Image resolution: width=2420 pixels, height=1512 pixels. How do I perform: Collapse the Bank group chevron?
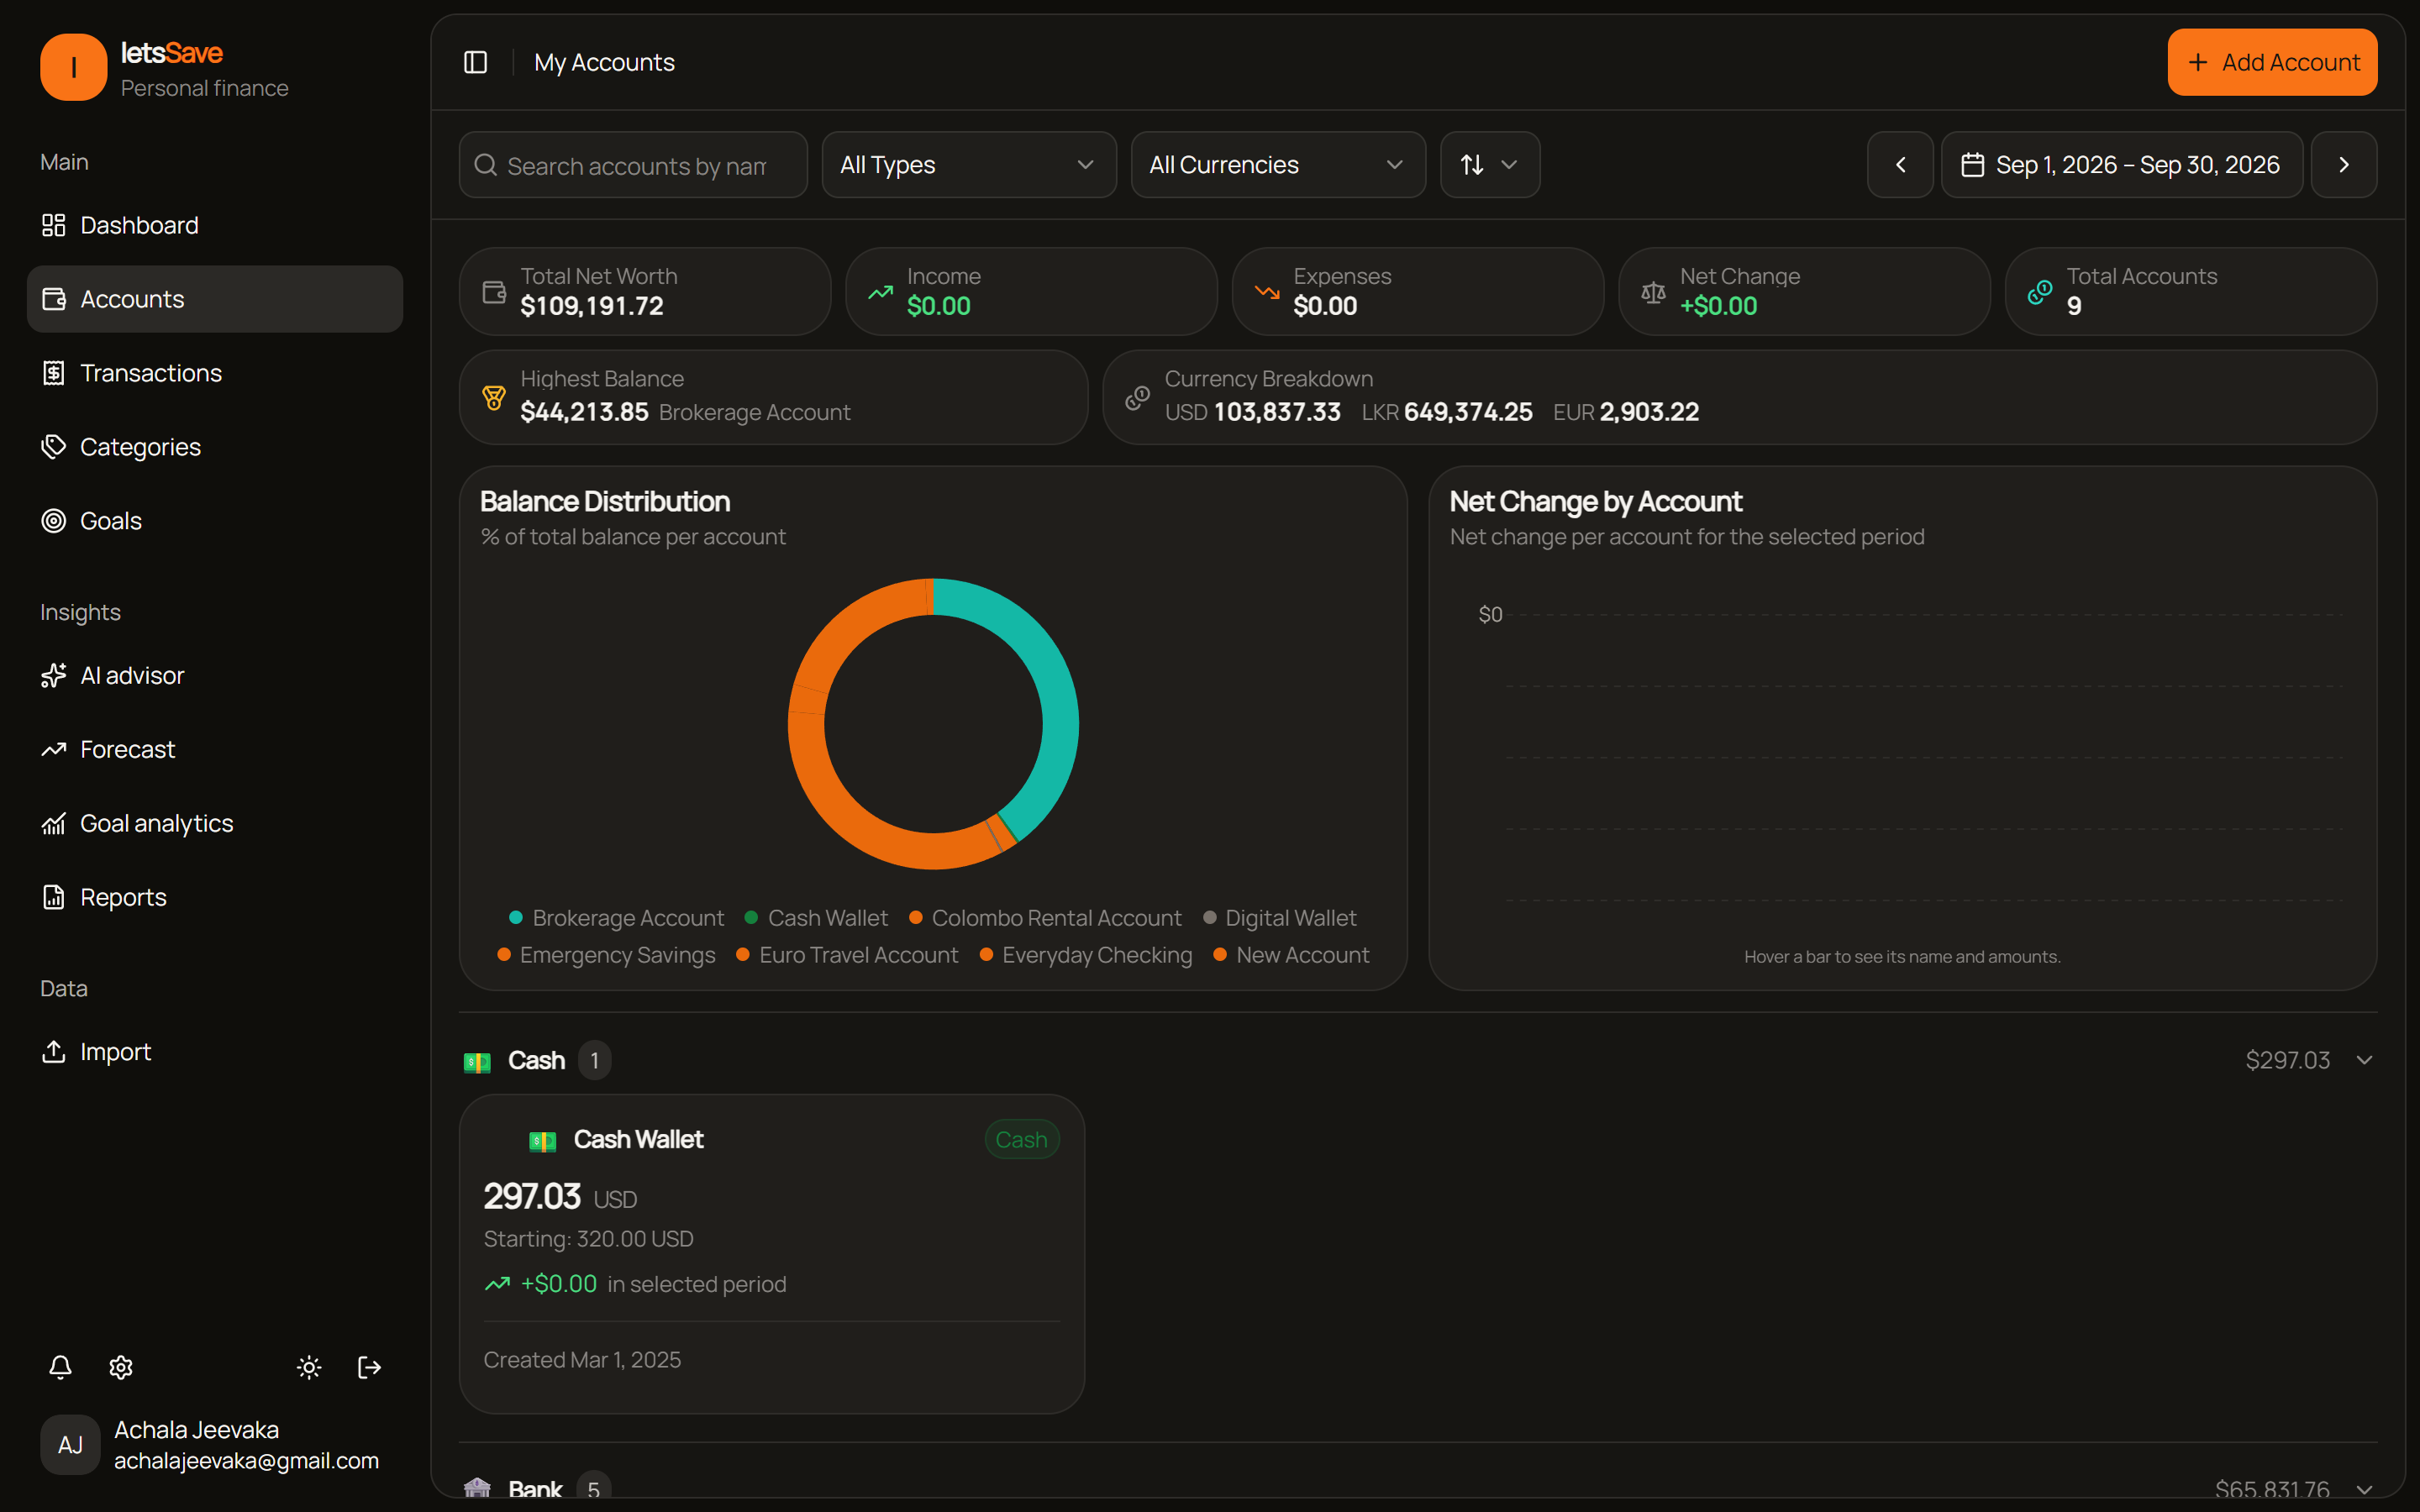click(x=2364, y=1489)
